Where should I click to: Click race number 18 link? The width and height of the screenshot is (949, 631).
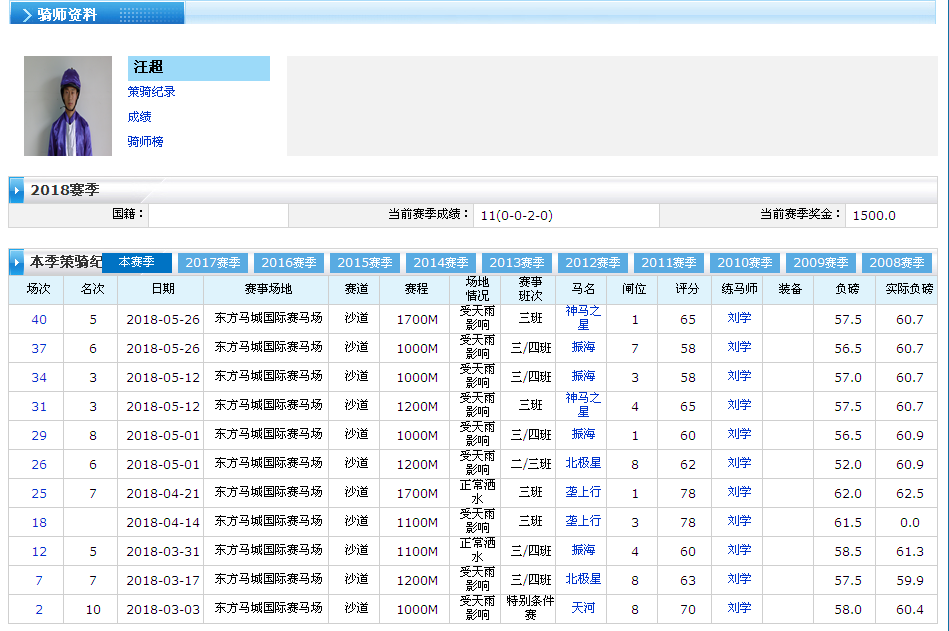coord(39,523)
